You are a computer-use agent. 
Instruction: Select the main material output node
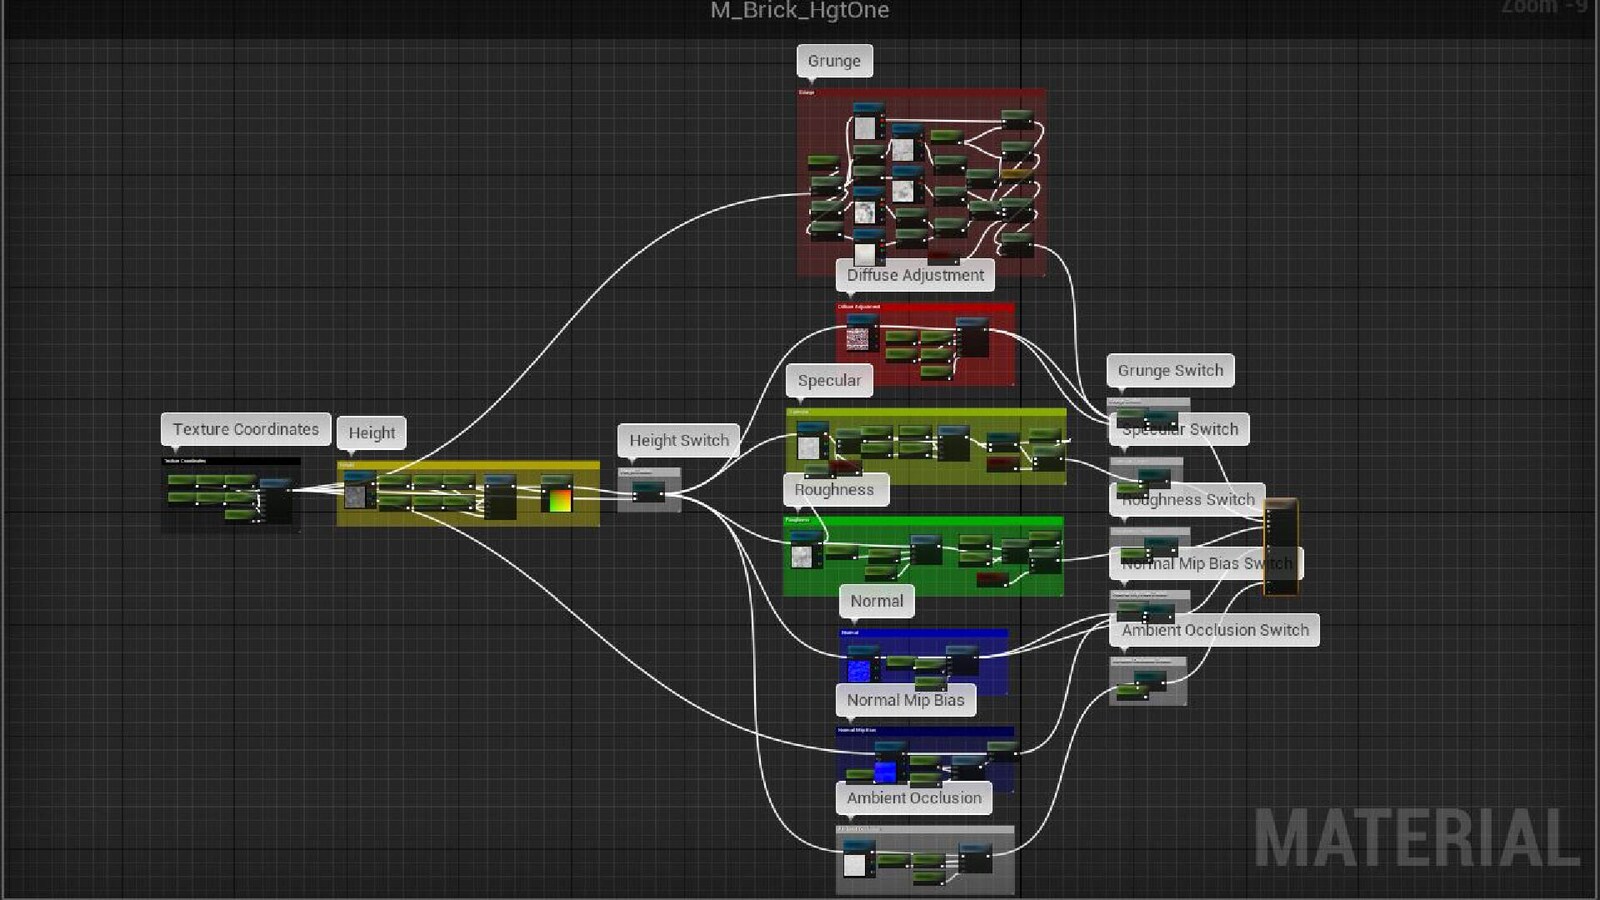pyautogui.click(x=1280, y=547)
